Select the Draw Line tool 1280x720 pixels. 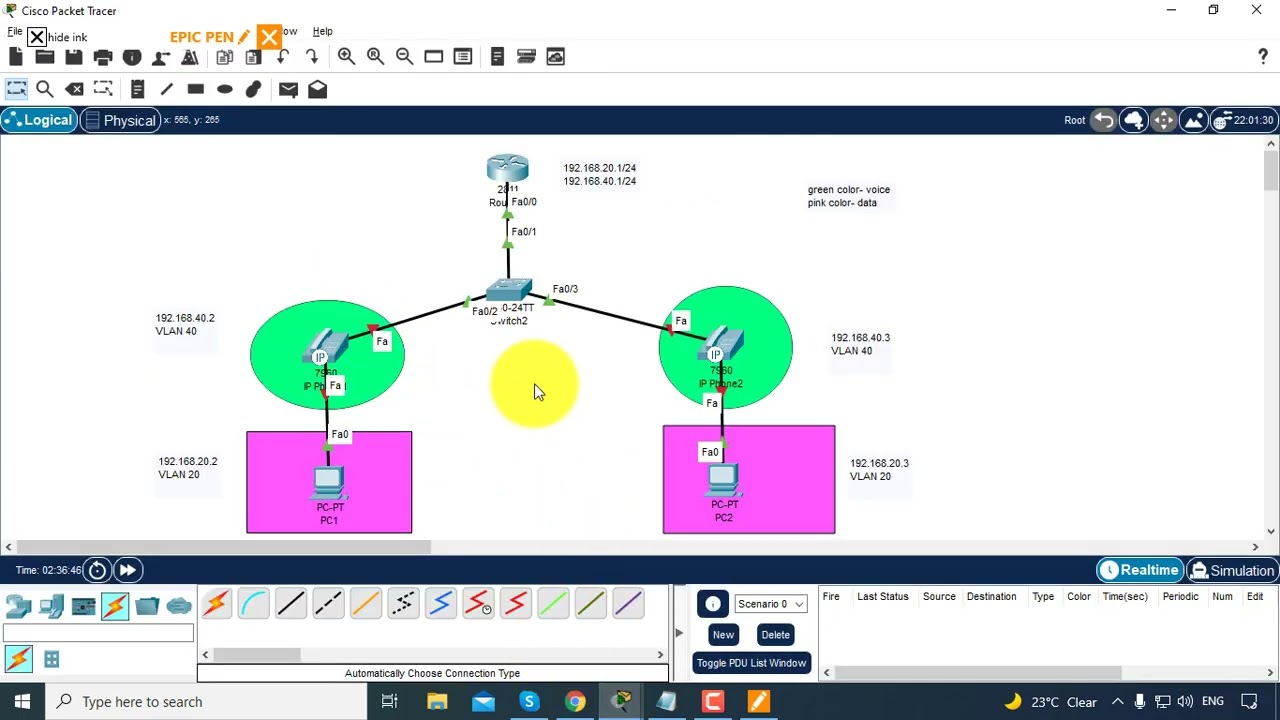tap(167, 89)
